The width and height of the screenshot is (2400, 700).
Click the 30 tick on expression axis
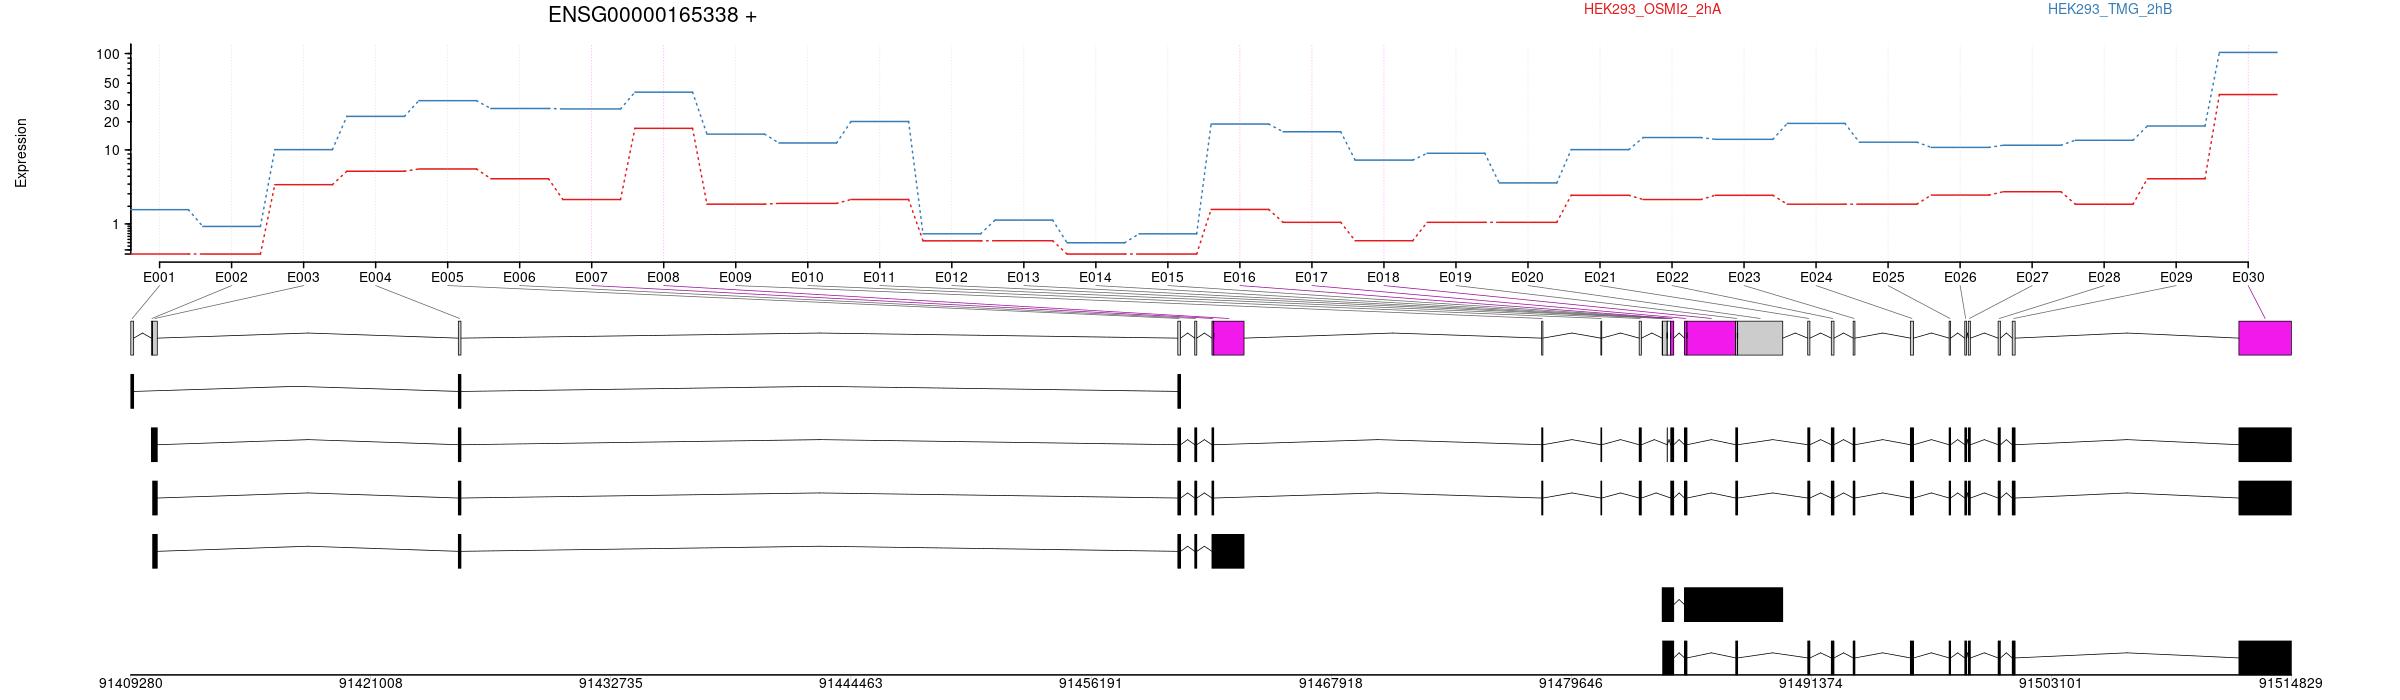pos(112,105)
